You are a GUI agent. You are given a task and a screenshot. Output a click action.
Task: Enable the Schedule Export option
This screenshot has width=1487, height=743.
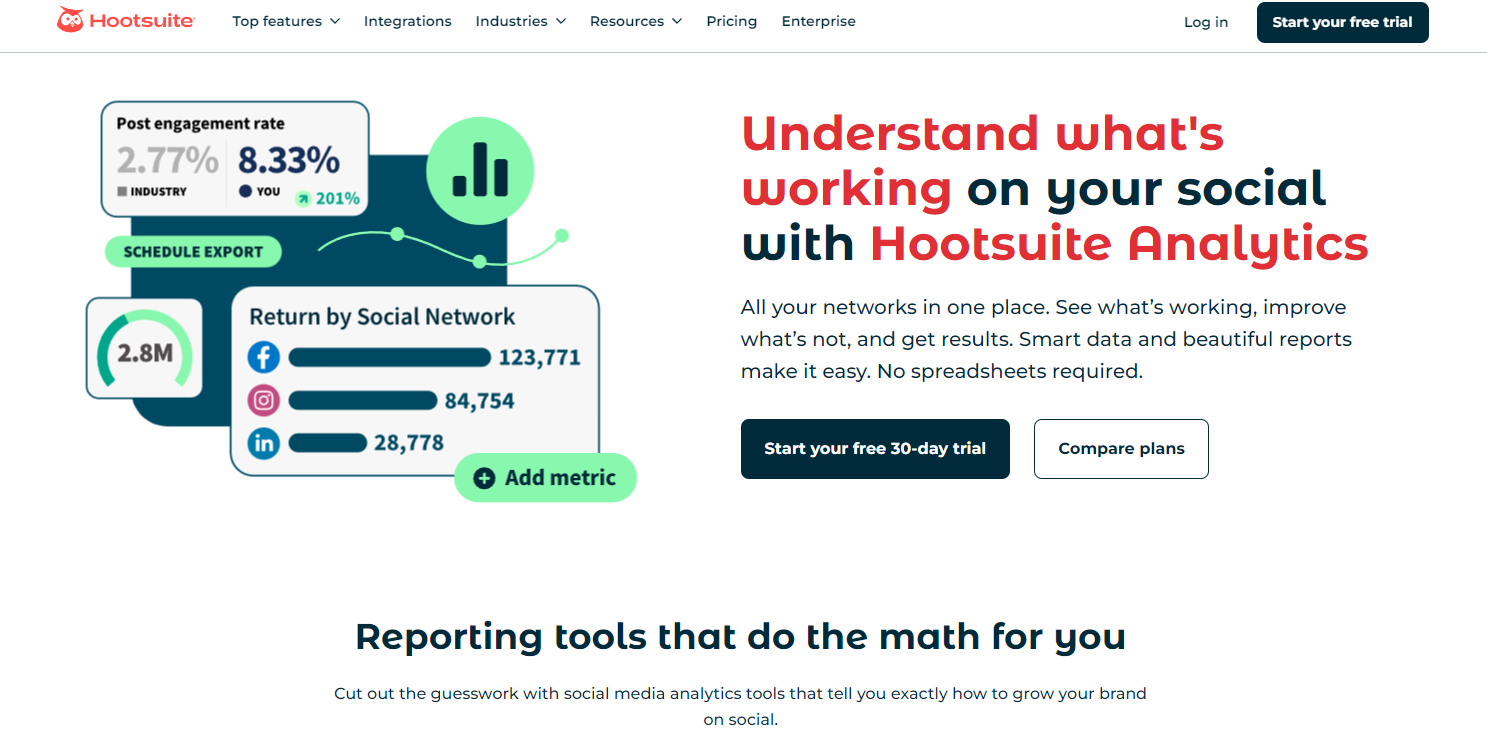[x=192, y=251]
